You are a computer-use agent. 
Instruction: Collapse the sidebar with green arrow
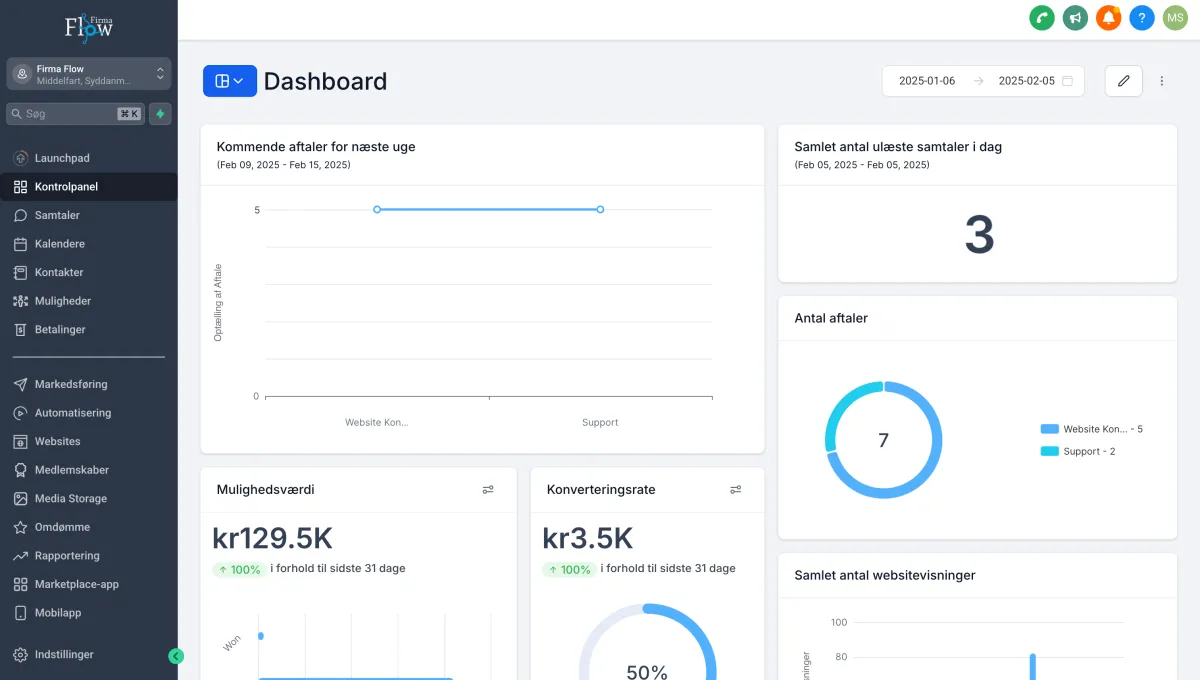pos(176,656)
